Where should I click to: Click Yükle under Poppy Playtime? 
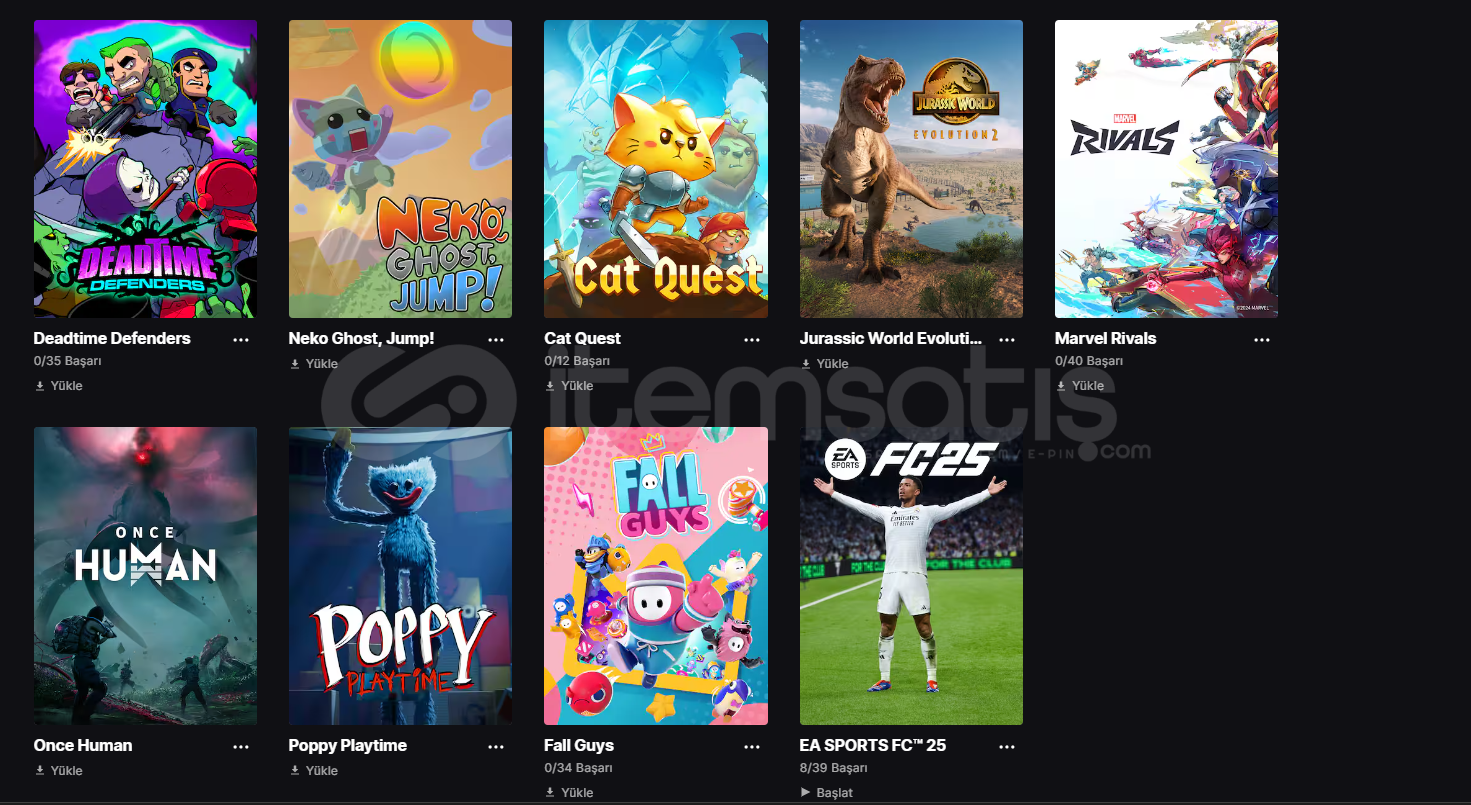(314, 771)
